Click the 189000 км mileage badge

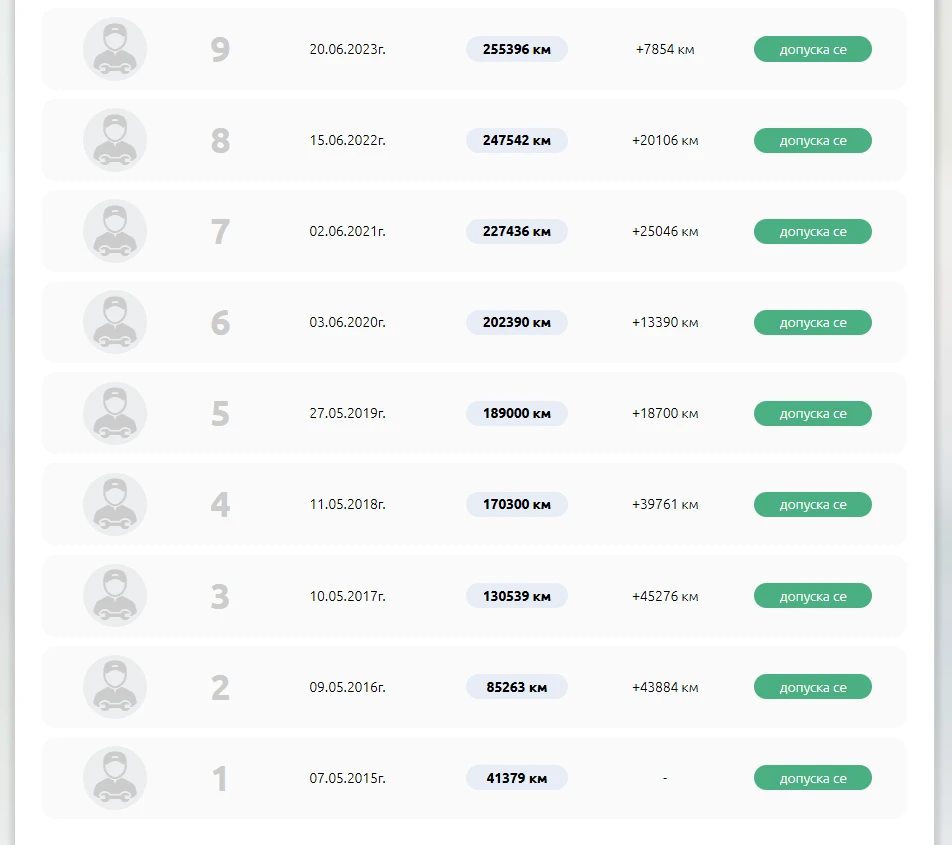click(516, 413)
